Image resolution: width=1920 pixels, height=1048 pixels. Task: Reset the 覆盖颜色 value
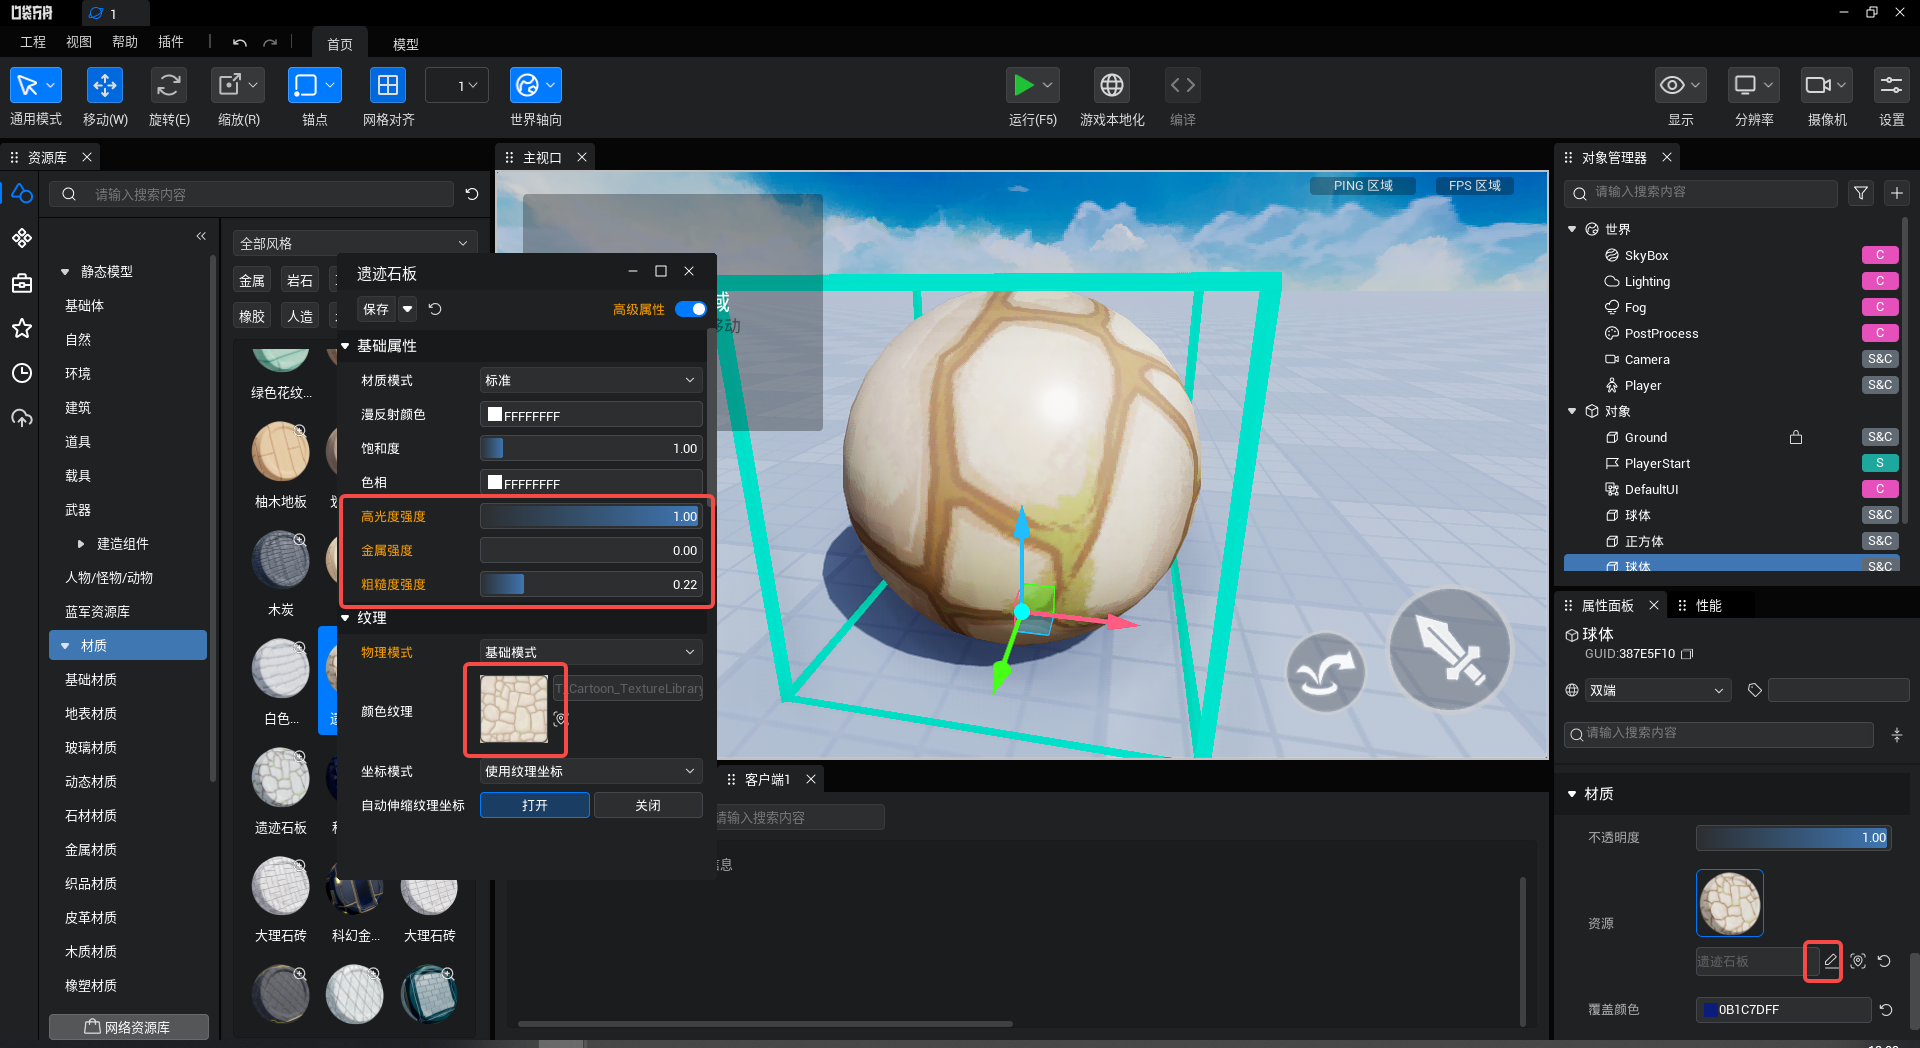click(1886, 1010)
